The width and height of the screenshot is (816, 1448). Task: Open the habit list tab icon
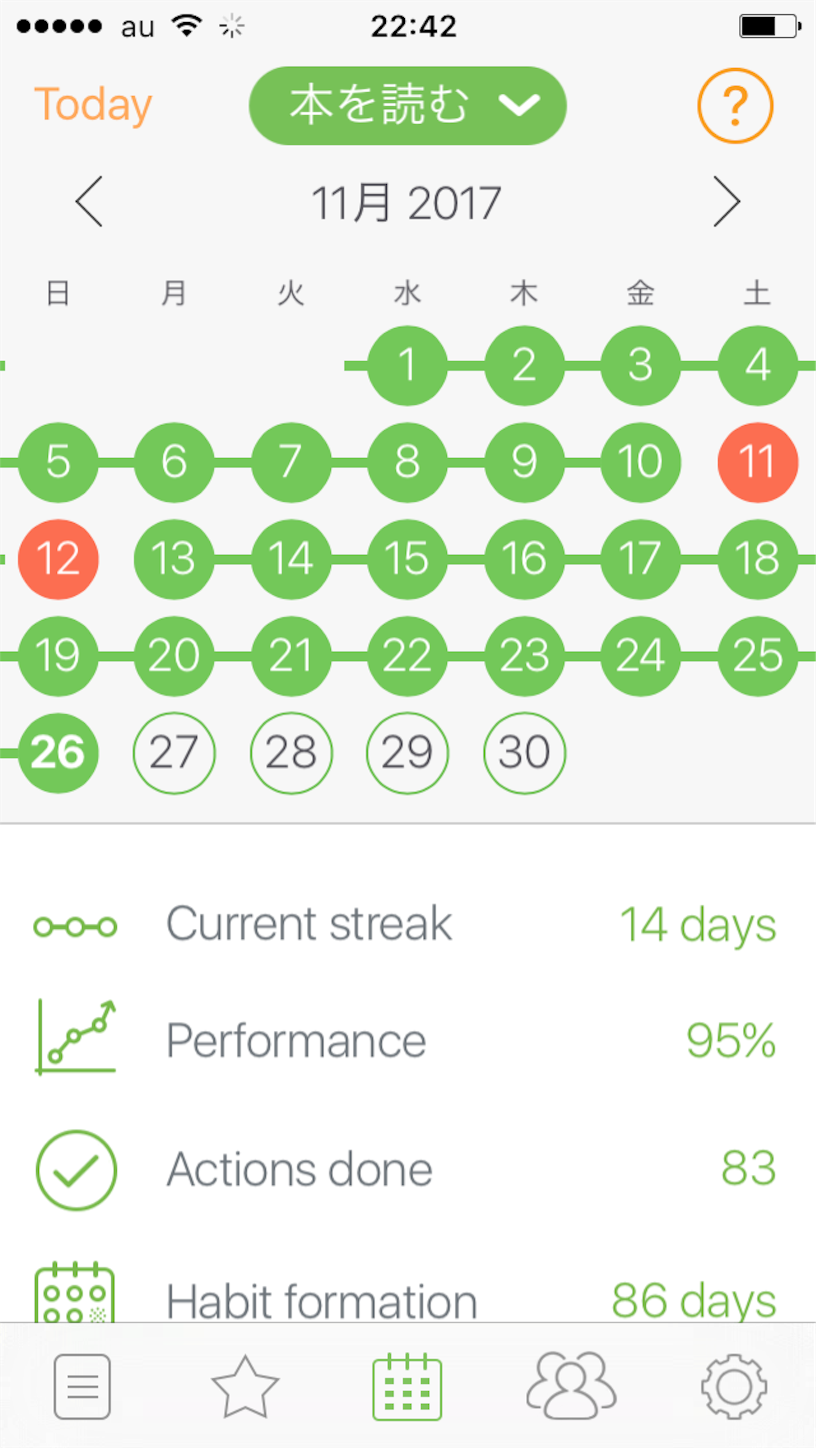82,1387
